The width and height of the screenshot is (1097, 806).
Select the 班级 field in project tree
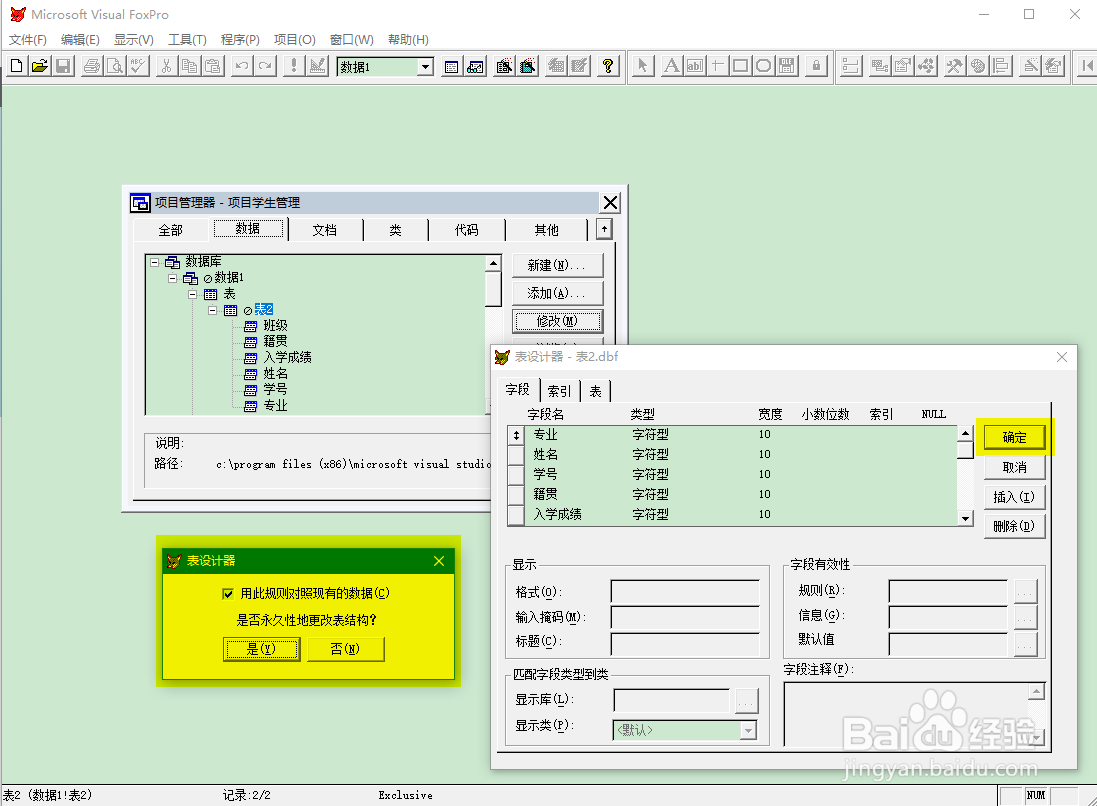[x=276, y=326]
